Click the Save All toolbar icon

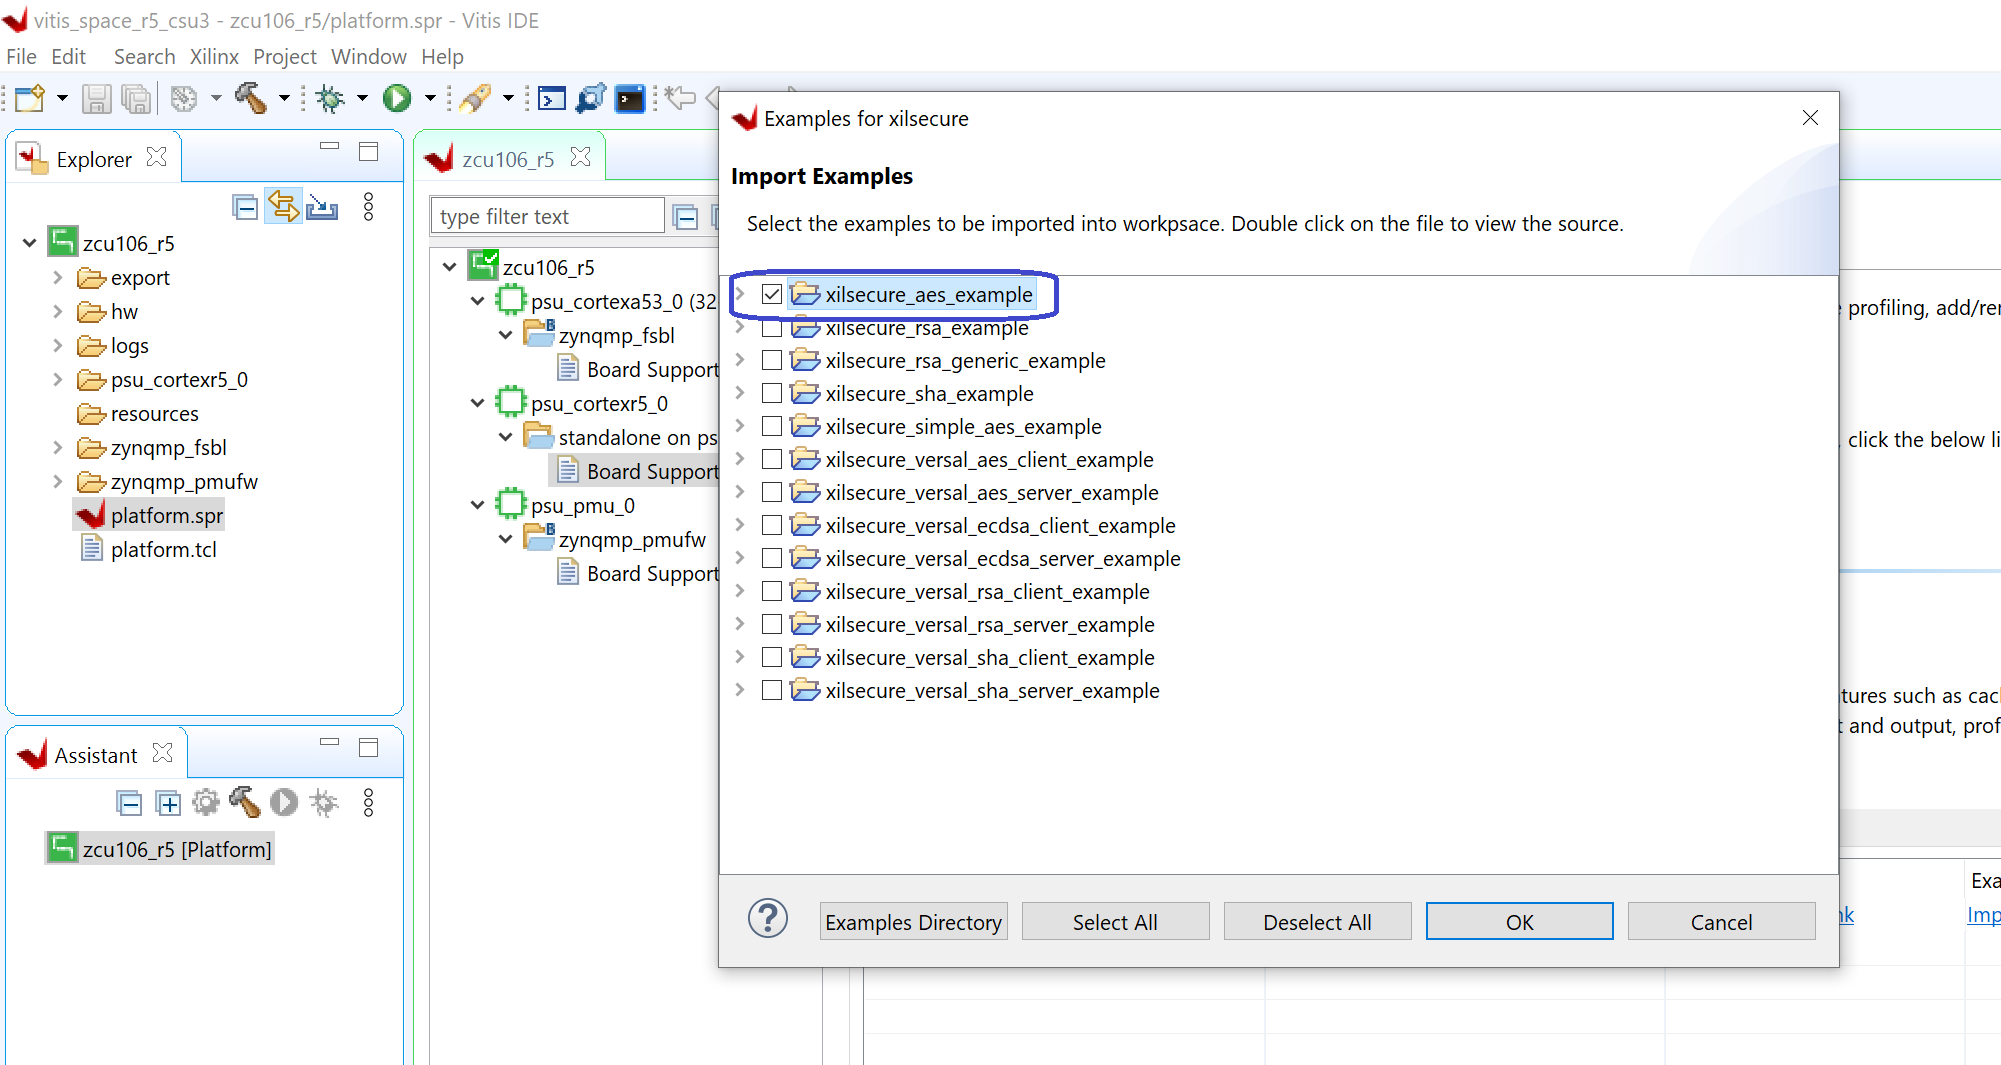coord(135,98)
